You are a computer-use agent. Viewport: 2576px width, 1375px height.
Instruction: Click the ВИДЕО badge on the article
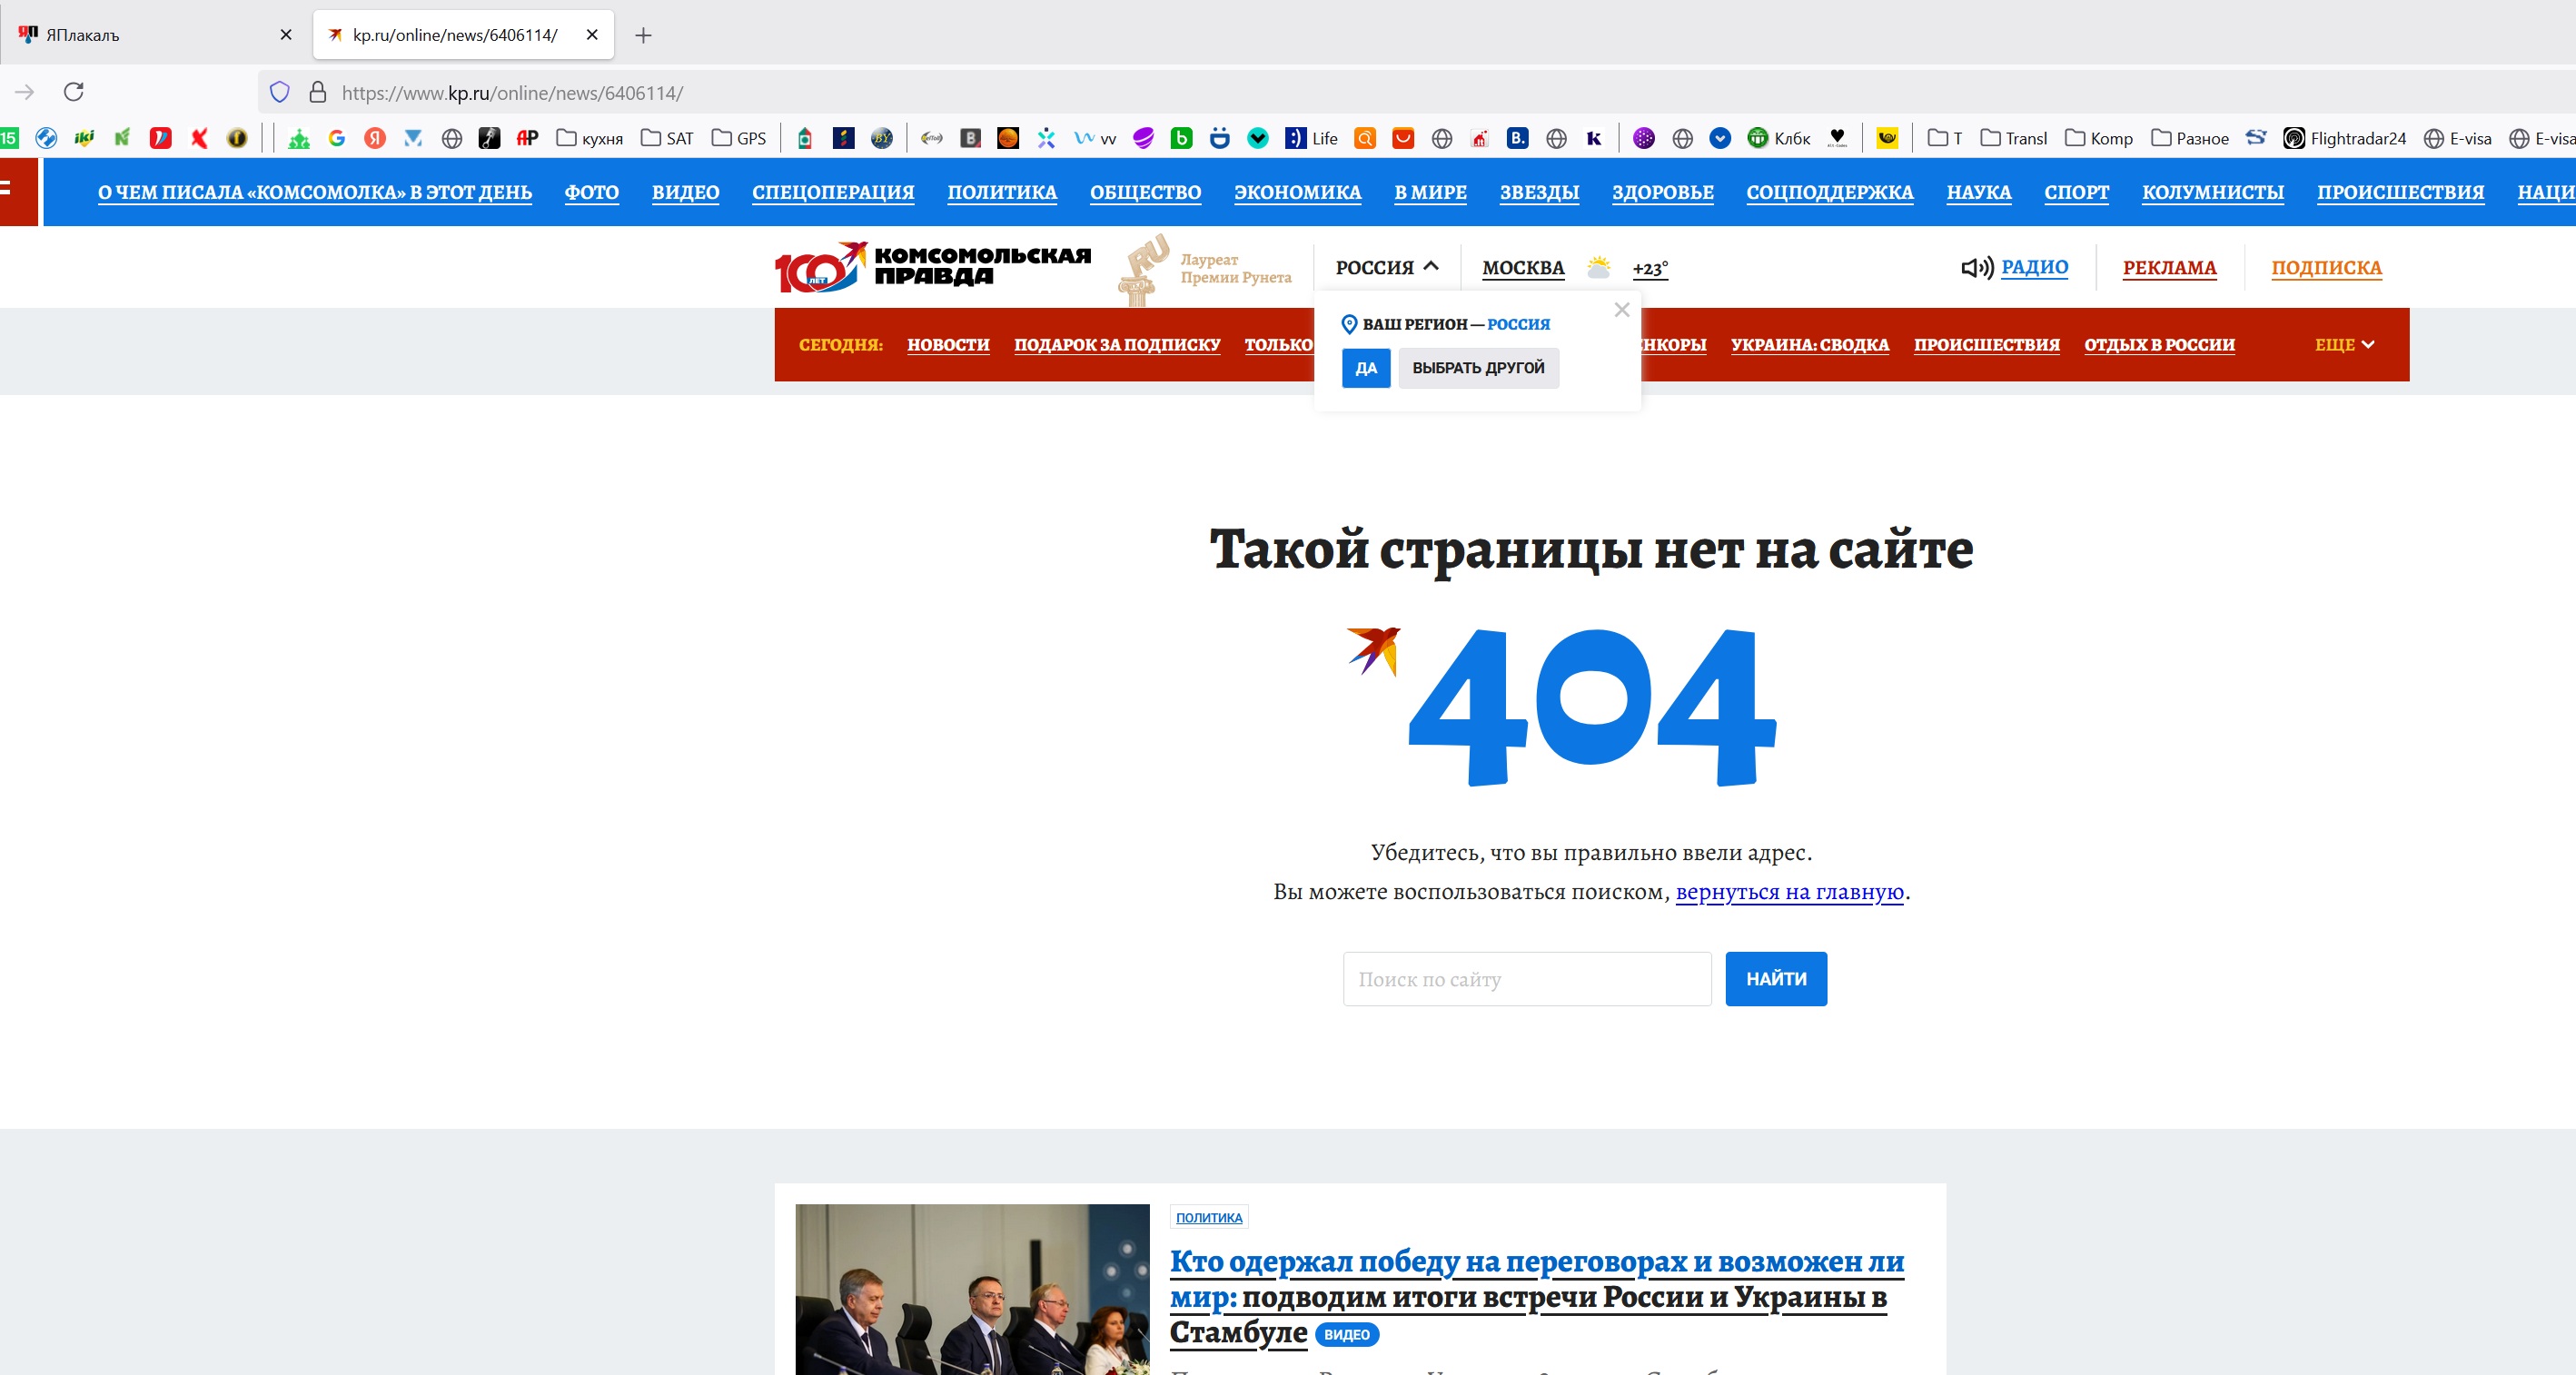pyautogui.click(x=1346, y=1334)
